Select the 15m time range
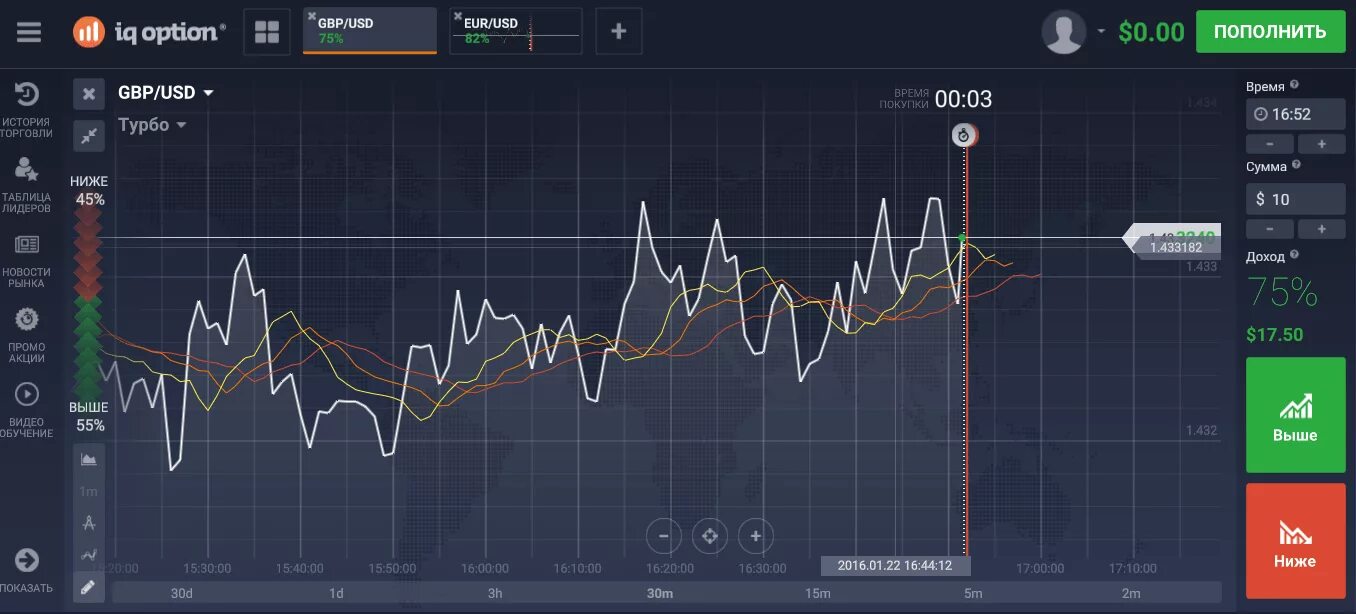The width and height of the screenshot is (1356, 614). (x=818, y=593)
